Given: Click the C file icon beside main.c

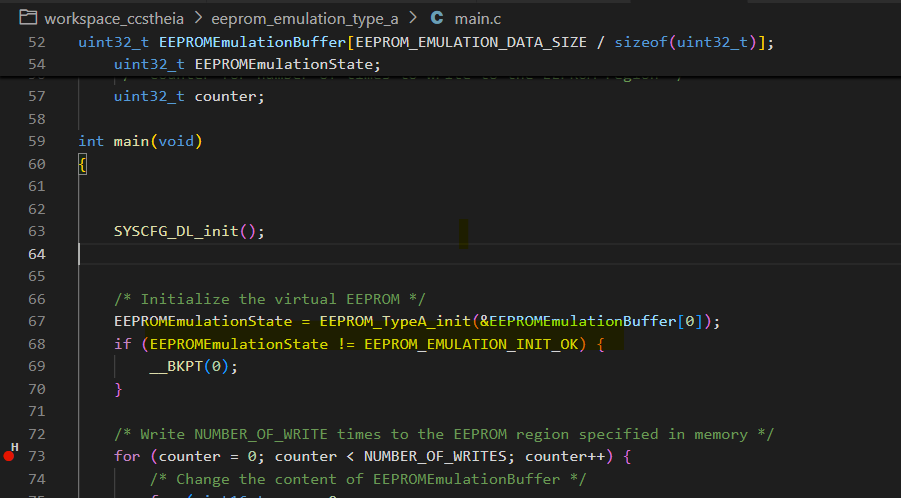Looking at the screenshot, I should click(437, 18).
